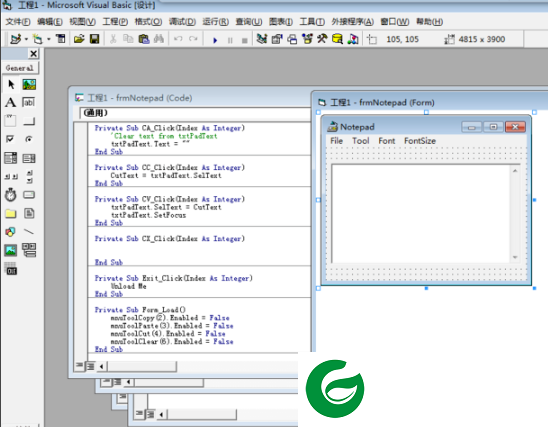Click the Break pause toolbar button

tap(230, 41)
